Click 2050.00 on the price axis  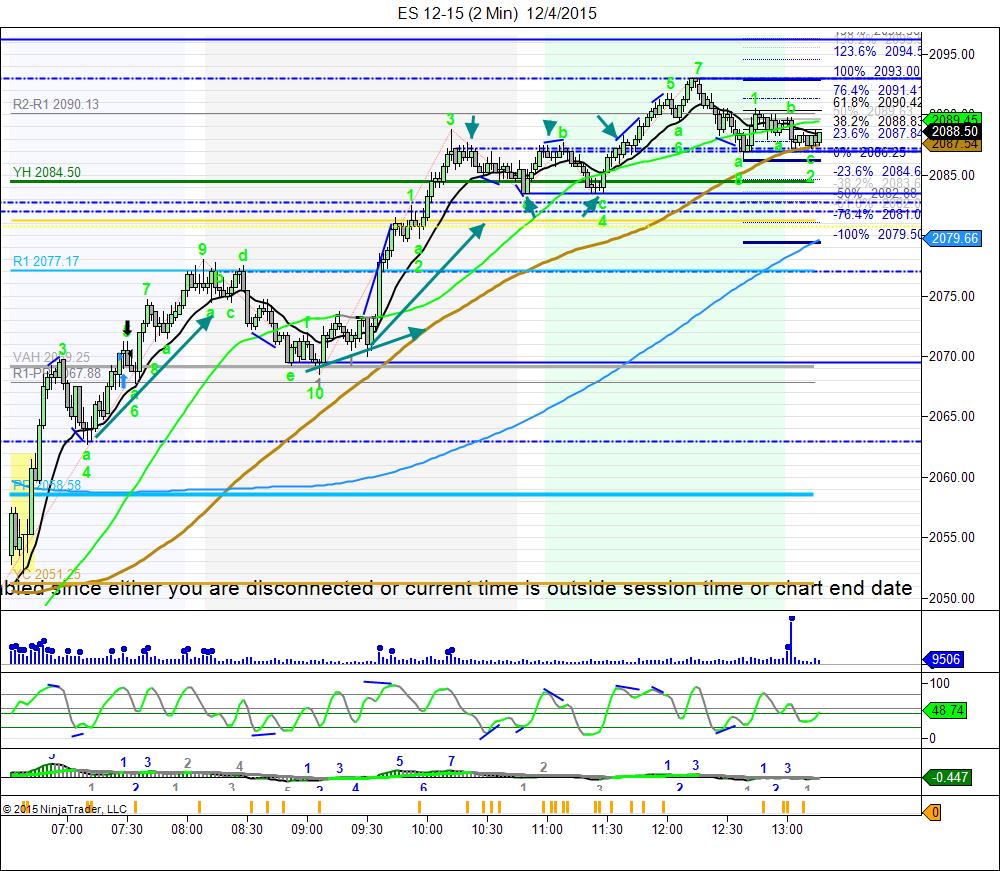coord(952,598)
